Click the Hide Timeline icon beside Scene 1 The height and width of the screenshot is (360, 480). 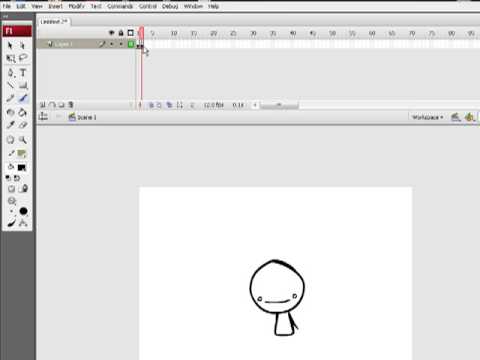point(43,117)
